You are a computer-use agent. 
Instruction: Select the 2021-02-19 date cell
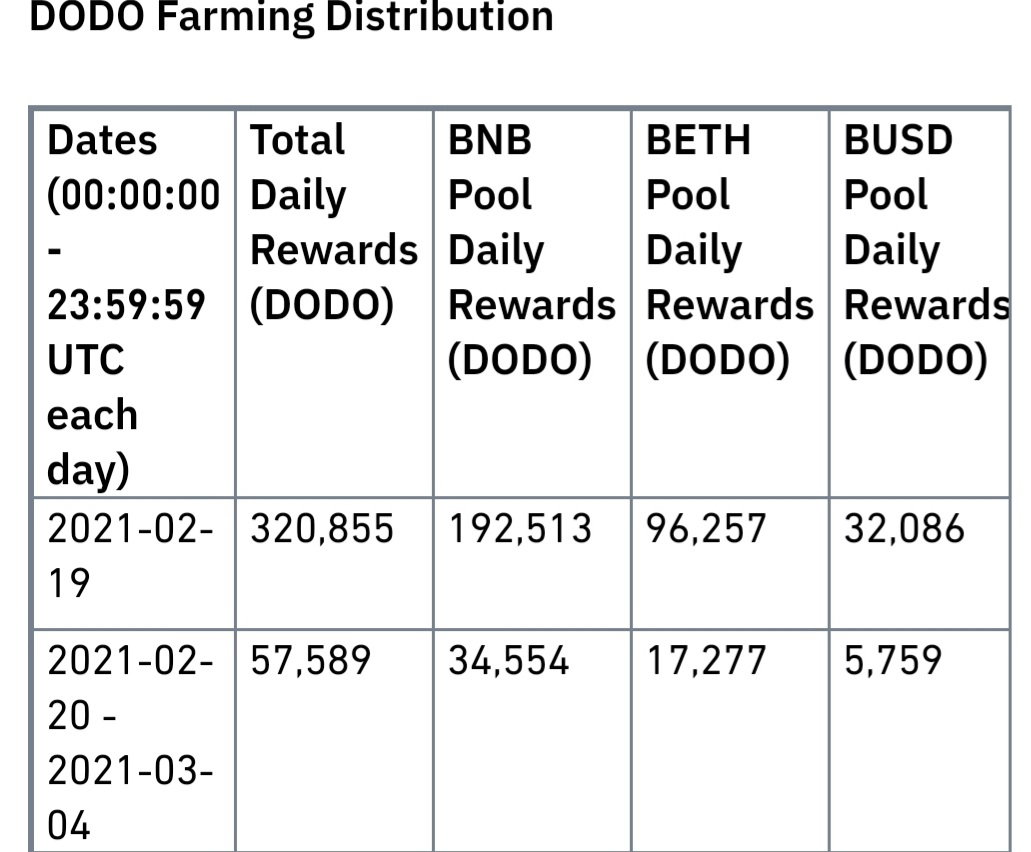coord(134,563)
